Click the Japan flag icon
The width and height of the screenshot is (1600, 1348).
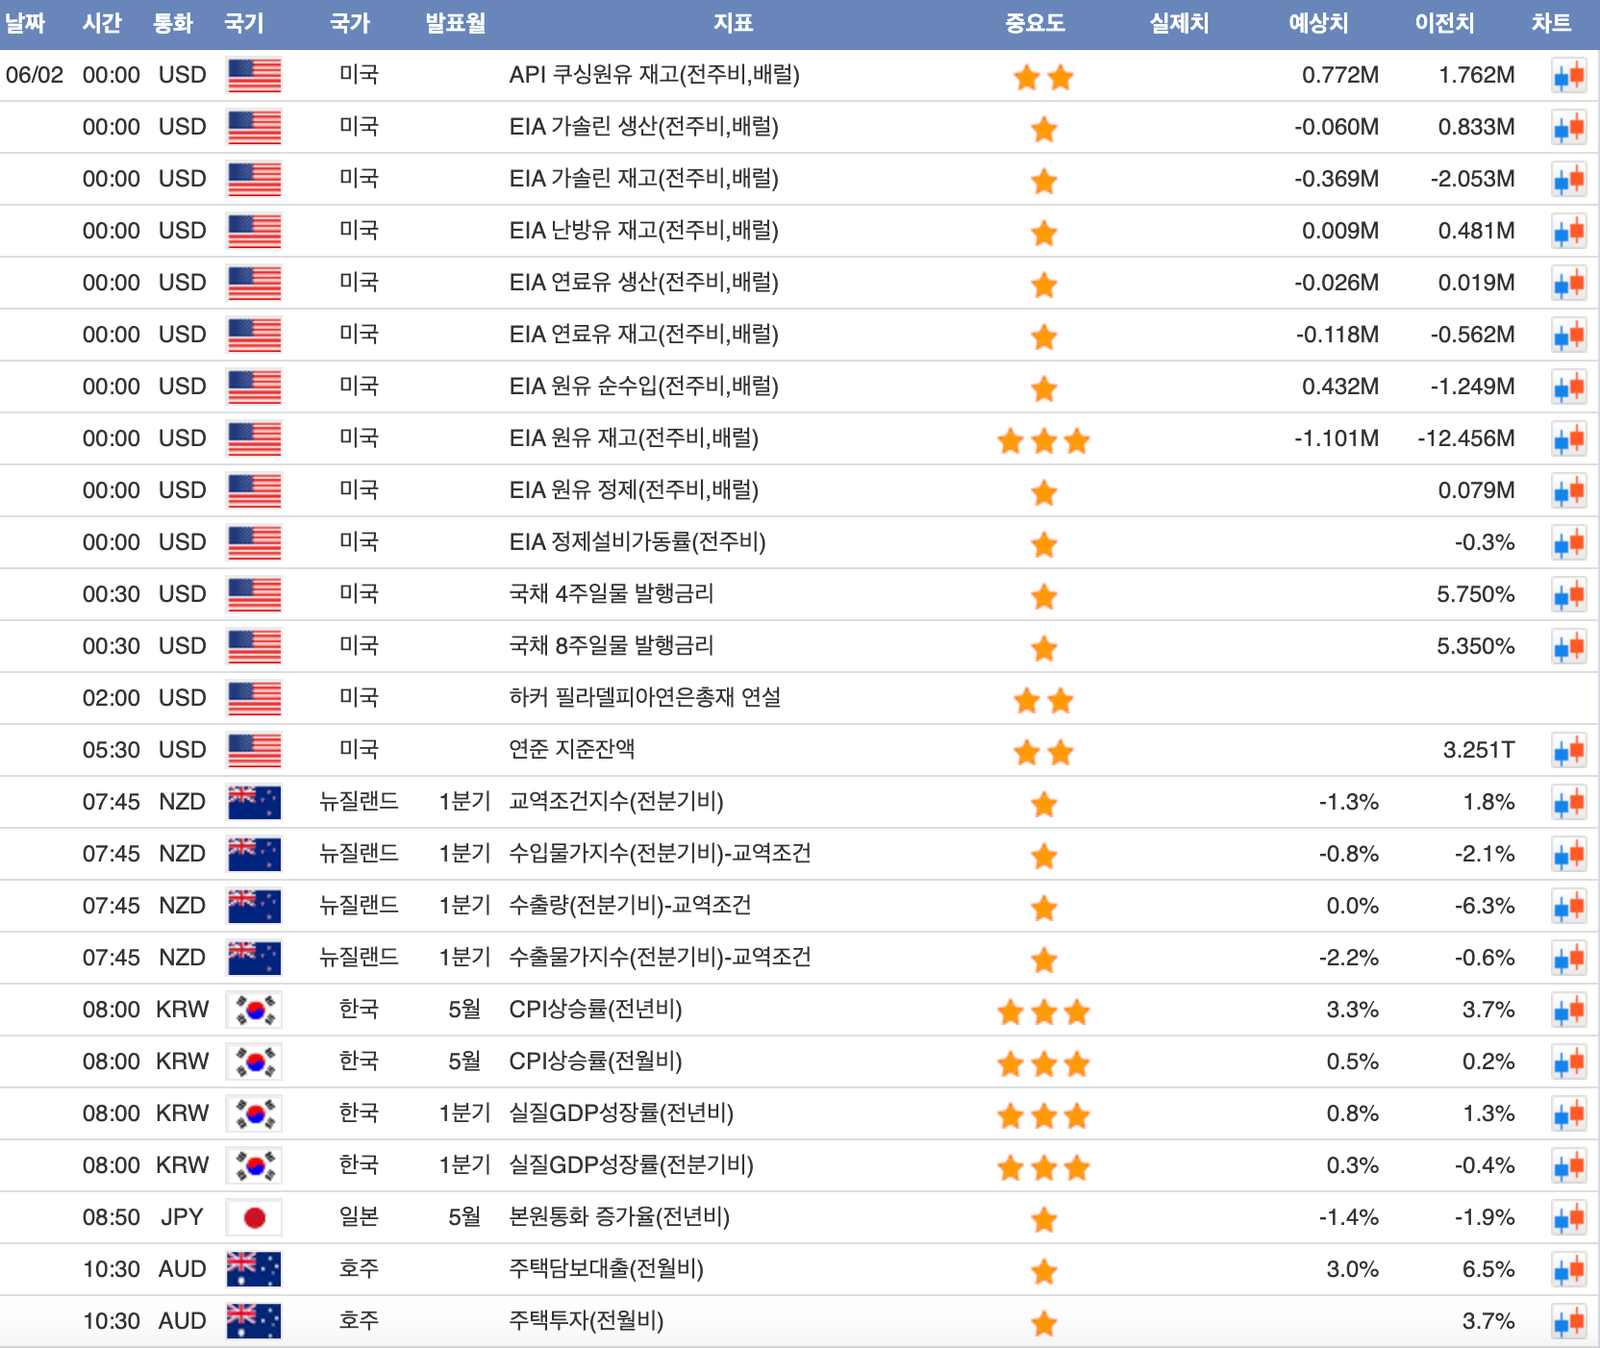(x=254, y=1218)
